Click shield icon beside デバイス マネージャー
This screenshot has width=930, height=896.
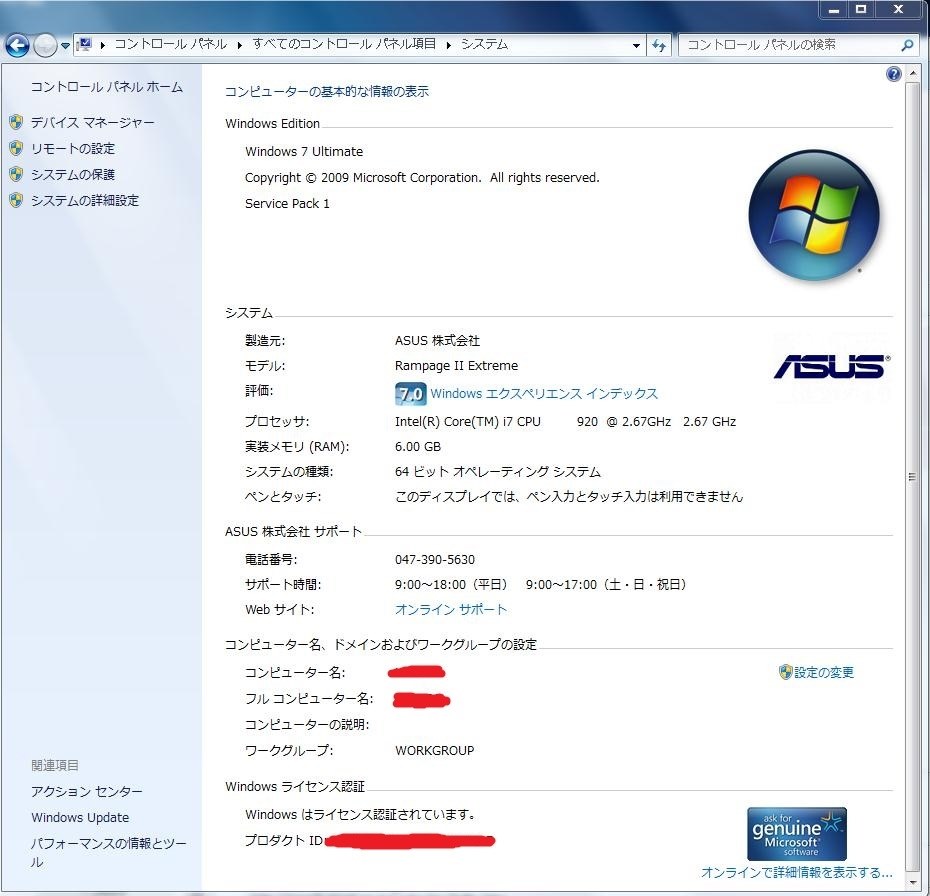(x=17, y=122)
